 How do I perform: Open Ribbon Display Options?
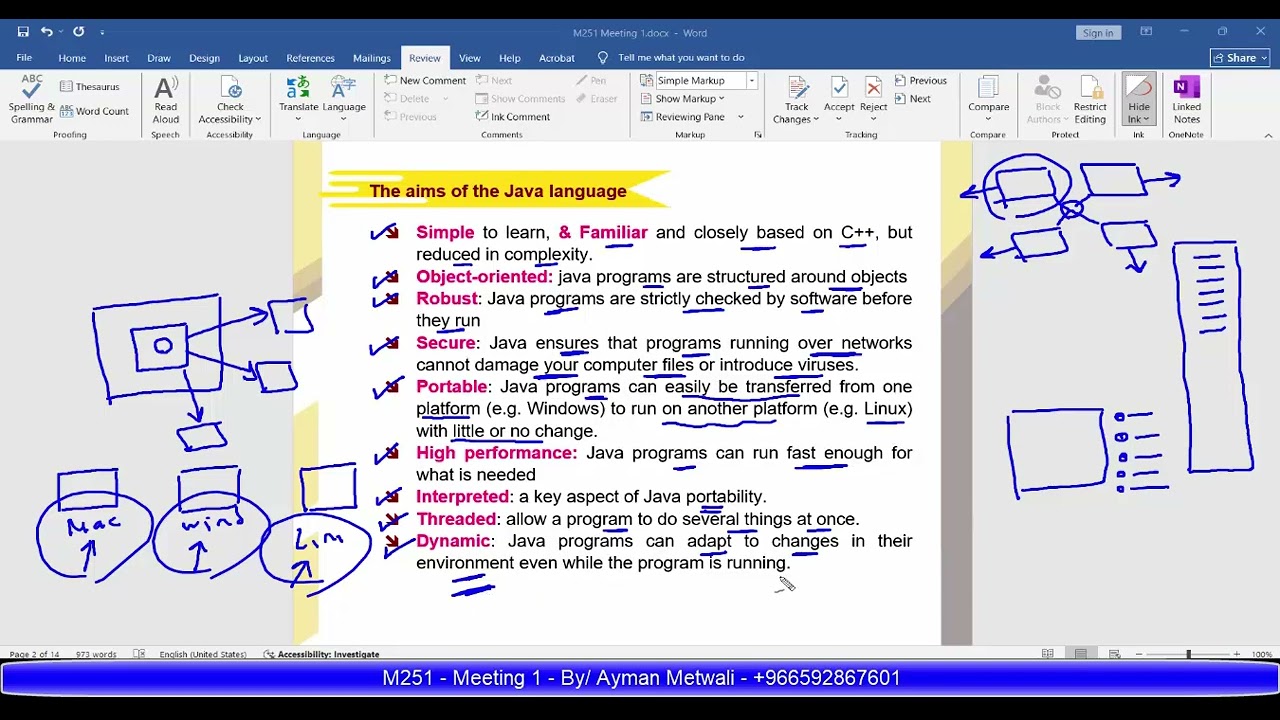(x=1146, y=32)
